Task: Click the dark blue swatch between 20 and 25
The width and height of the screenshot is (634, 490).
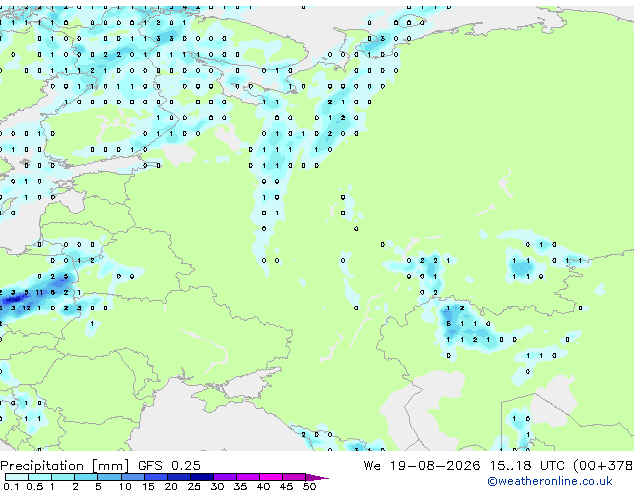Action: (x=179, y=477)
